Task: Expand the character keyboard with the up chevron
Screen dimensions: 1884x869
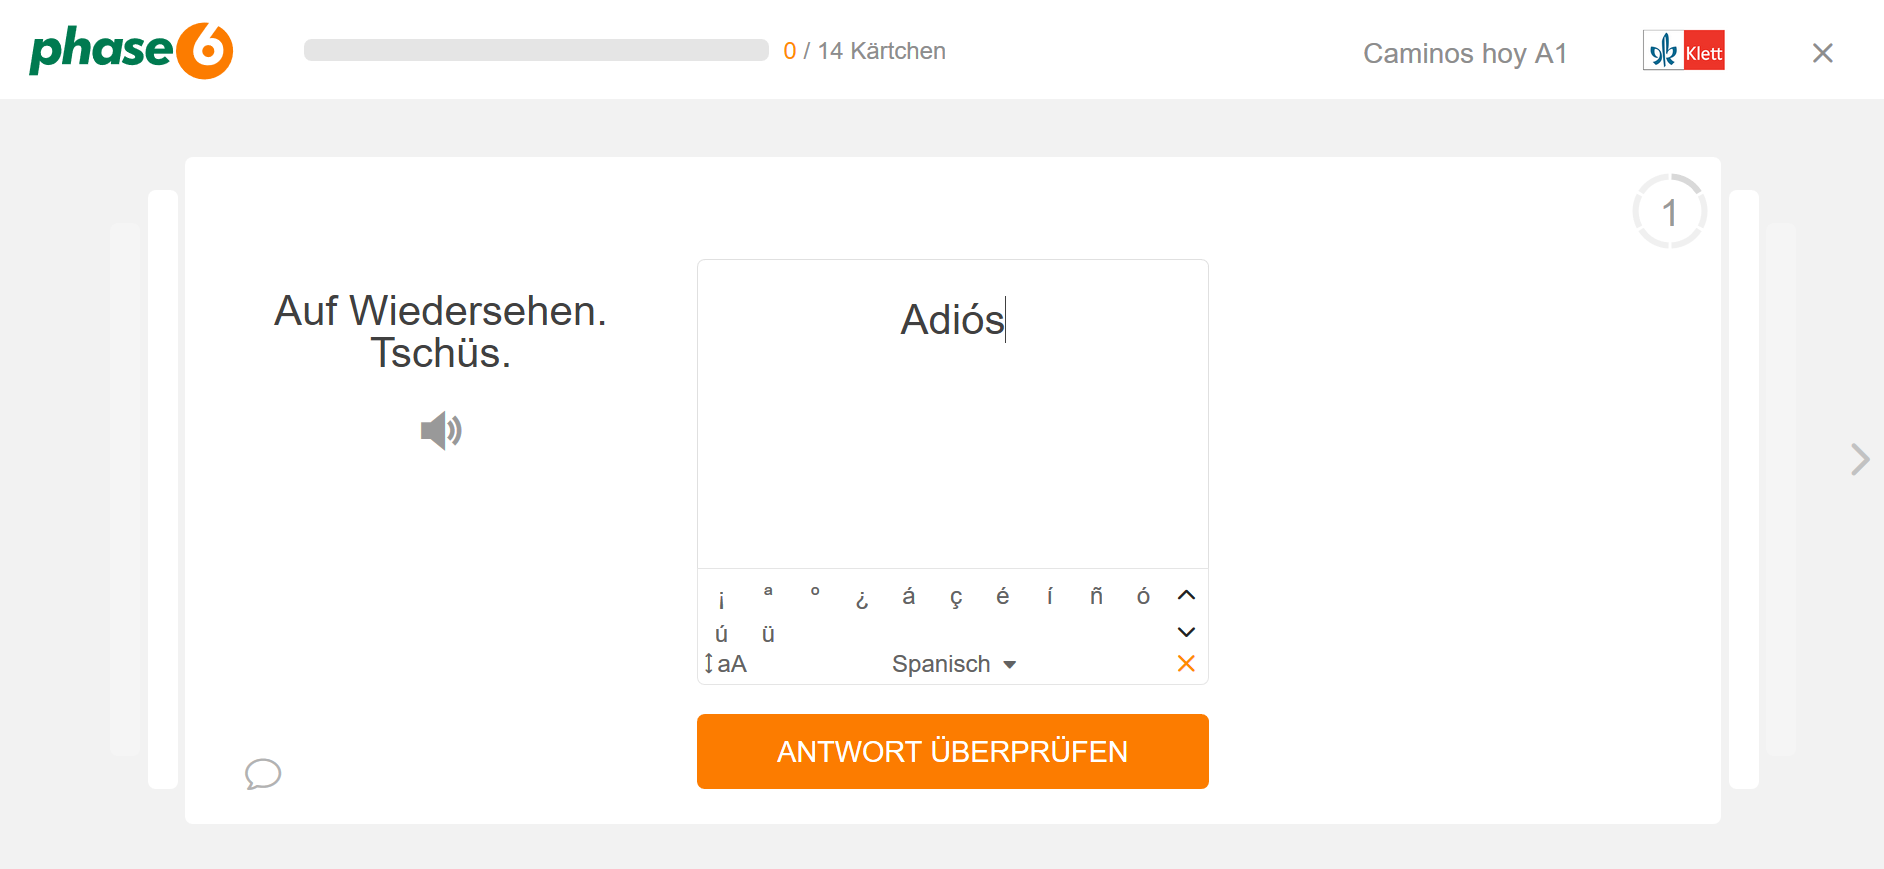Action: tap(1186, 595)
